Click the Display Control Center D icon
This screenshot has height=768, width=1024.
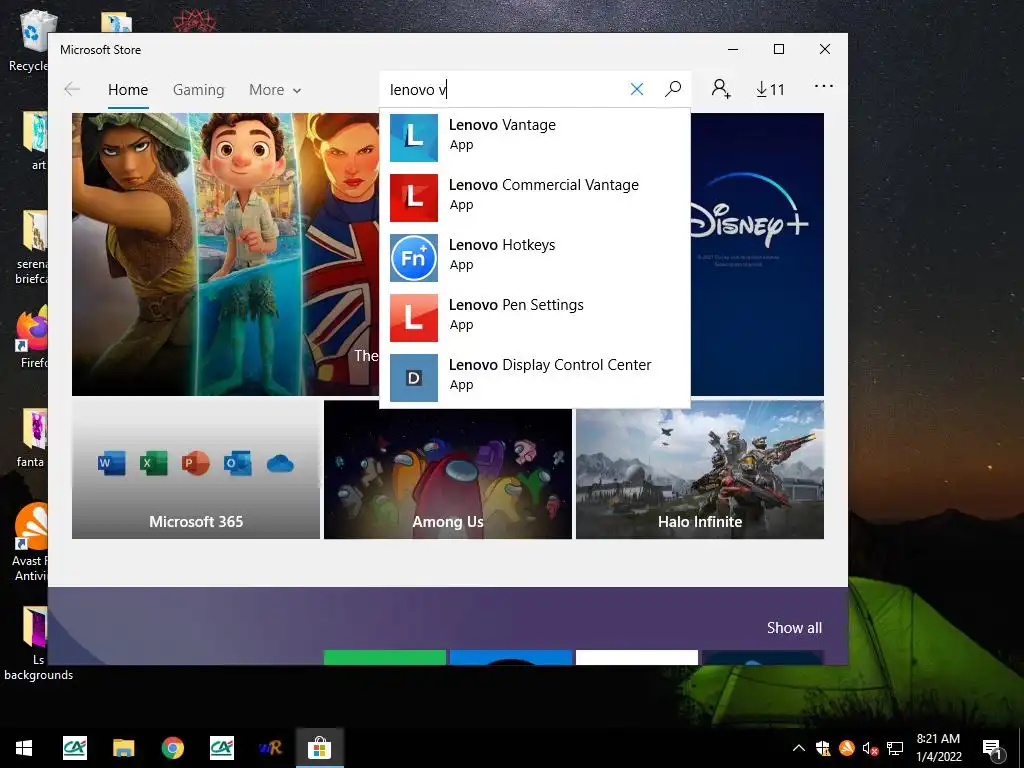(x=414, y=378)
